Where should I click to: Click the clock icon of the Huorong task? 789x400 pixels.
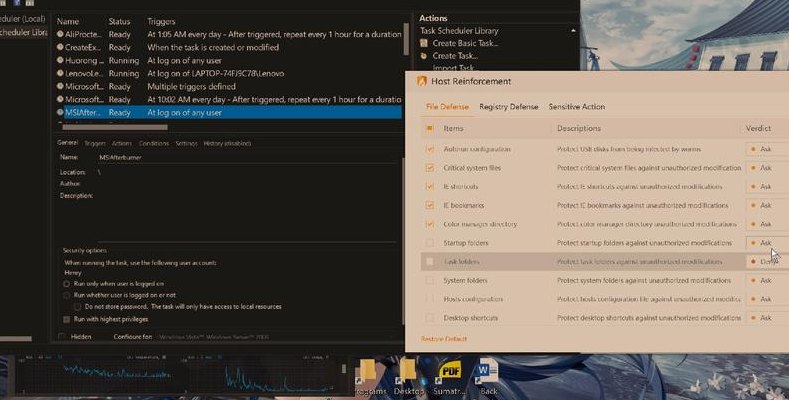[x=60, y=60]
